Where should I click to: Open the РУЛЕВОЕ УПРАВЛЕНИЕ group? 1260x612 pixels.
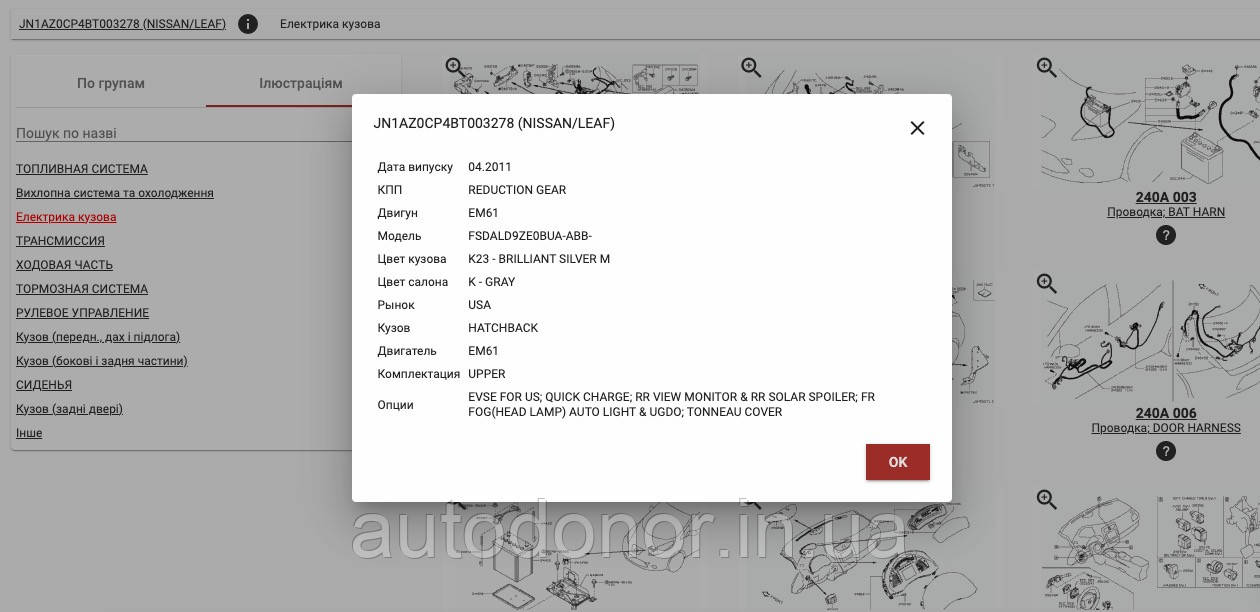pos(82,313)
